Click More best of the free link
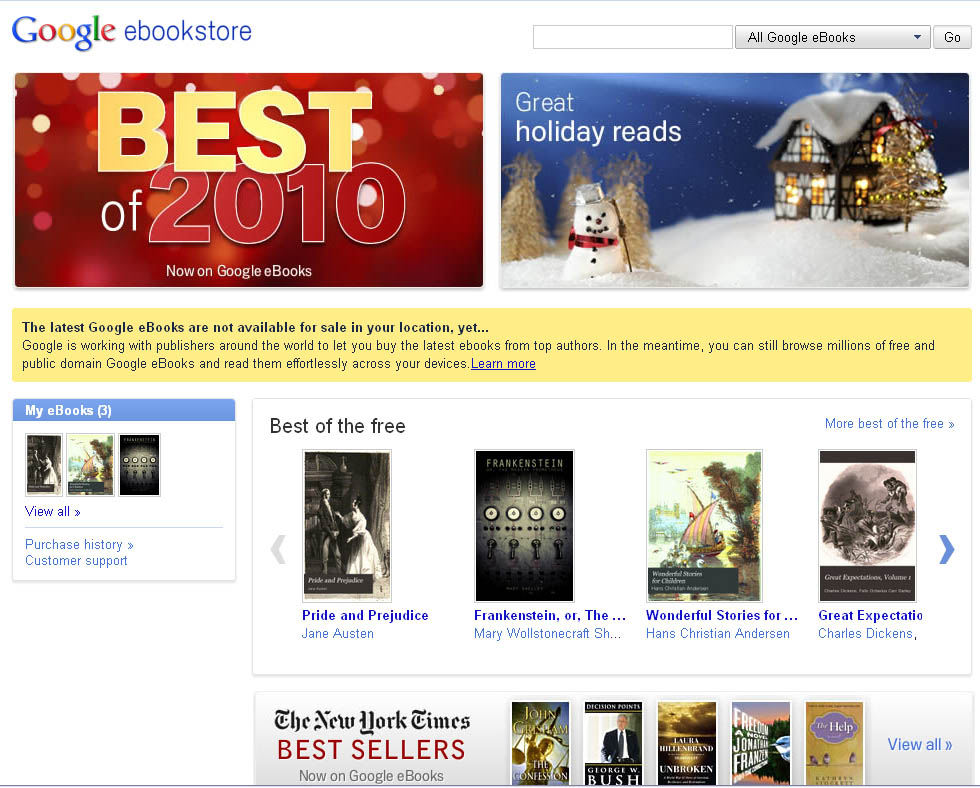Viewport: 980px width, 788px height. point(889,424)
